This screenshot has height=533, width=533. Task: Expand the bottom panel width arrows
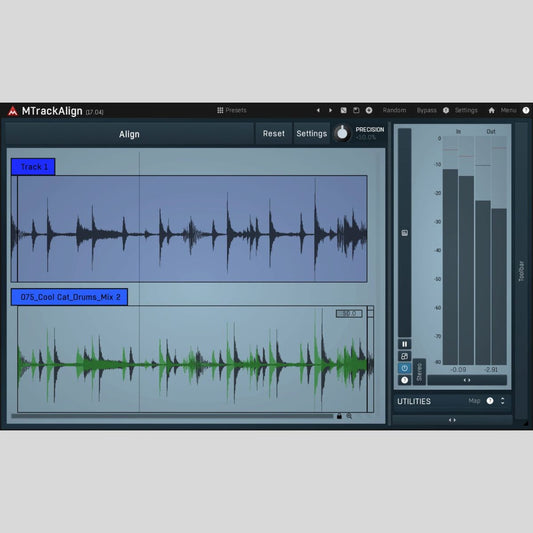452,420
